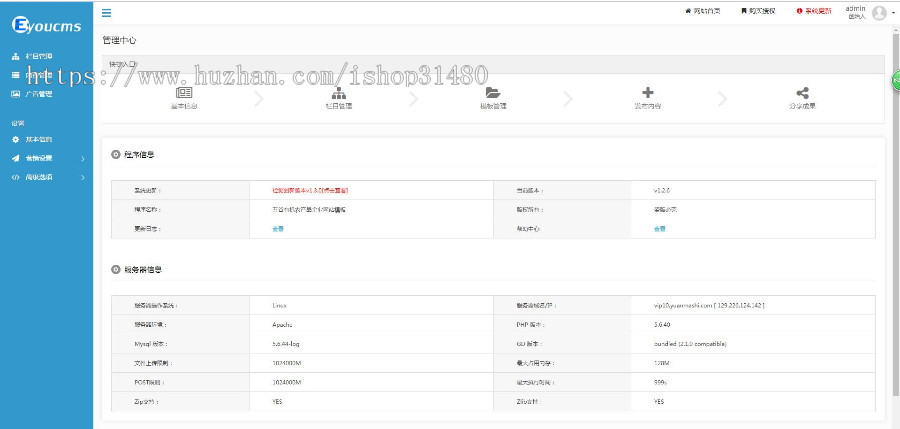Viewport: 900px width, 429px height.
Task: Open the sidebar item with the picture icon
Action: coord(46,94)
